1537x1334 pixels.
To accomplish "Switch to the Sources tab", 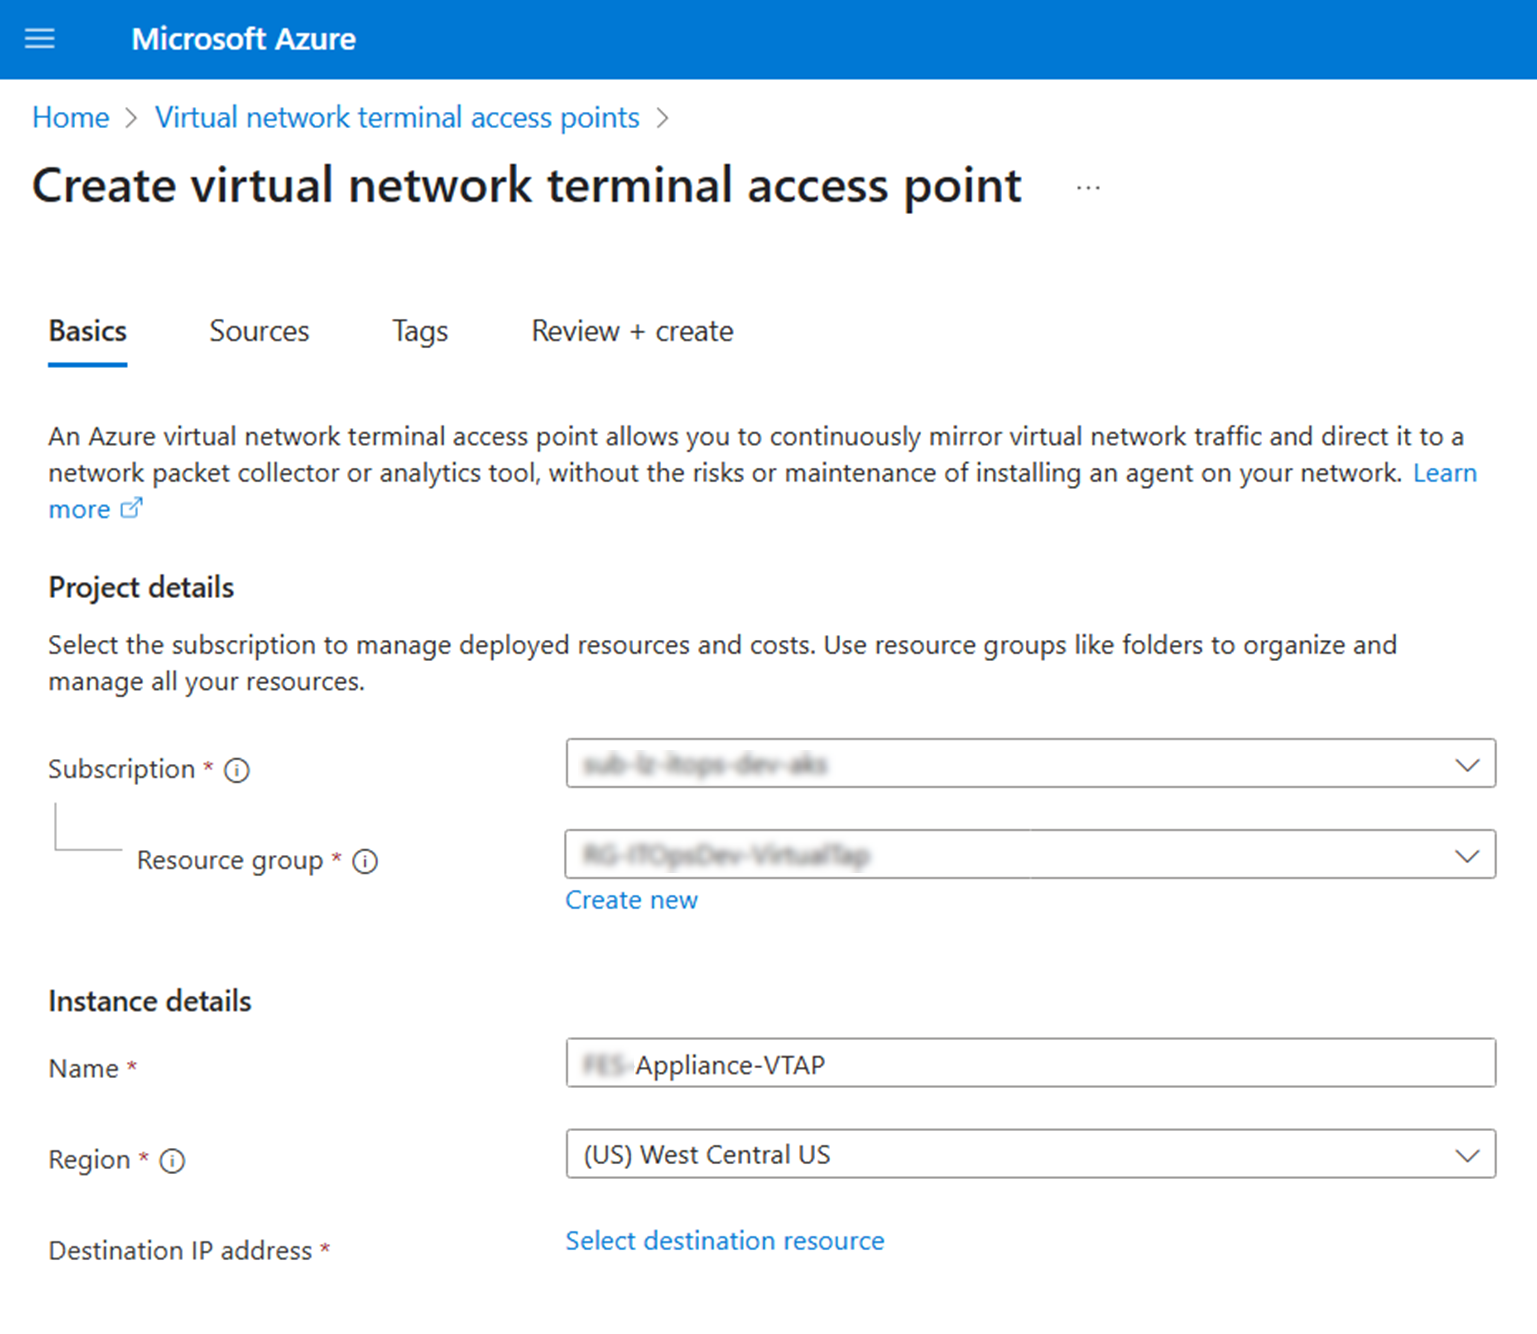I will pos(259,331).
